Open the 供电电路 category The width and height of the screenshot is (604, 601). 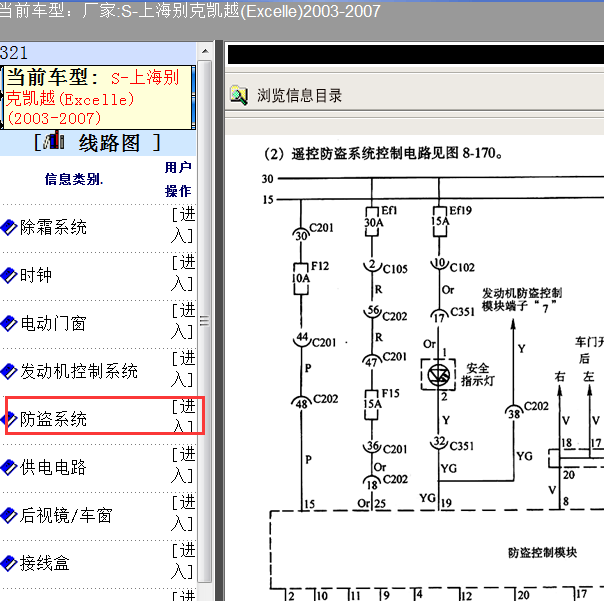click(x=53, y=467)
